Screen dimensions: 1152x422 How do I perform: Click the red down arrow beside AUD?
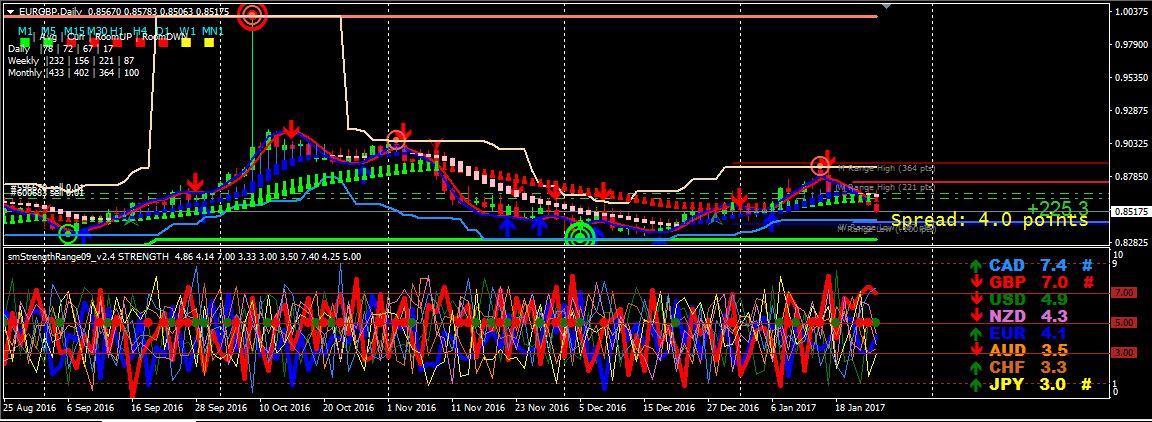[974, 350]
